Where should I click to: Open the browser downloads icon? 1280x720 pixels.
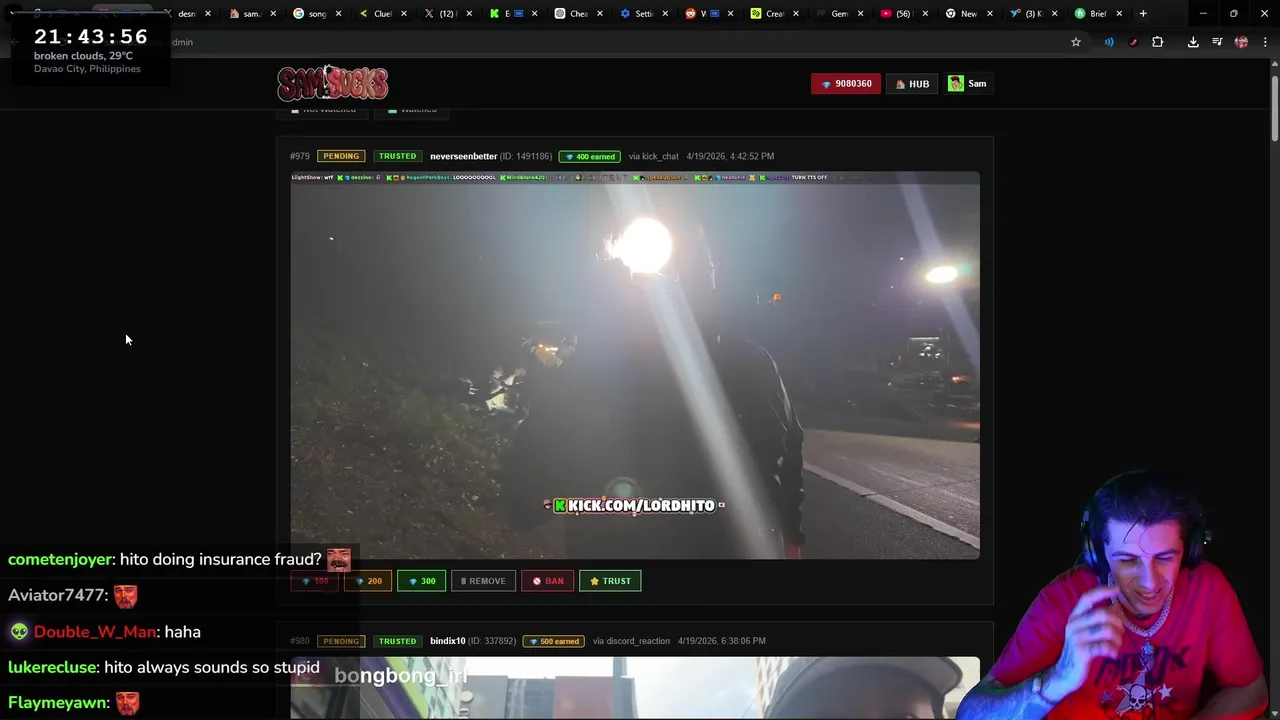pos(1193,42)
